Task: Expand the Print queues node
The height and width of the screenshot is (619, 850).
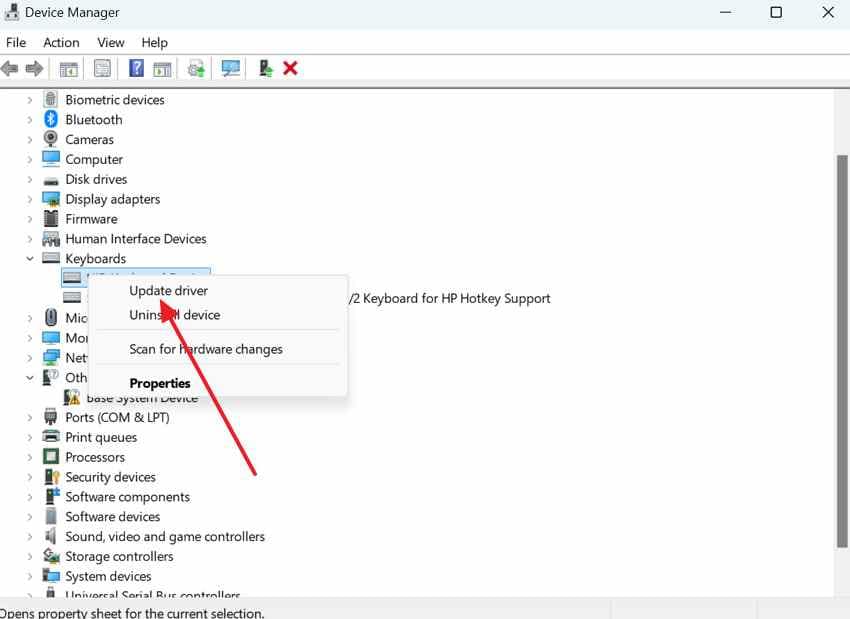Action: tap(30, 437)
